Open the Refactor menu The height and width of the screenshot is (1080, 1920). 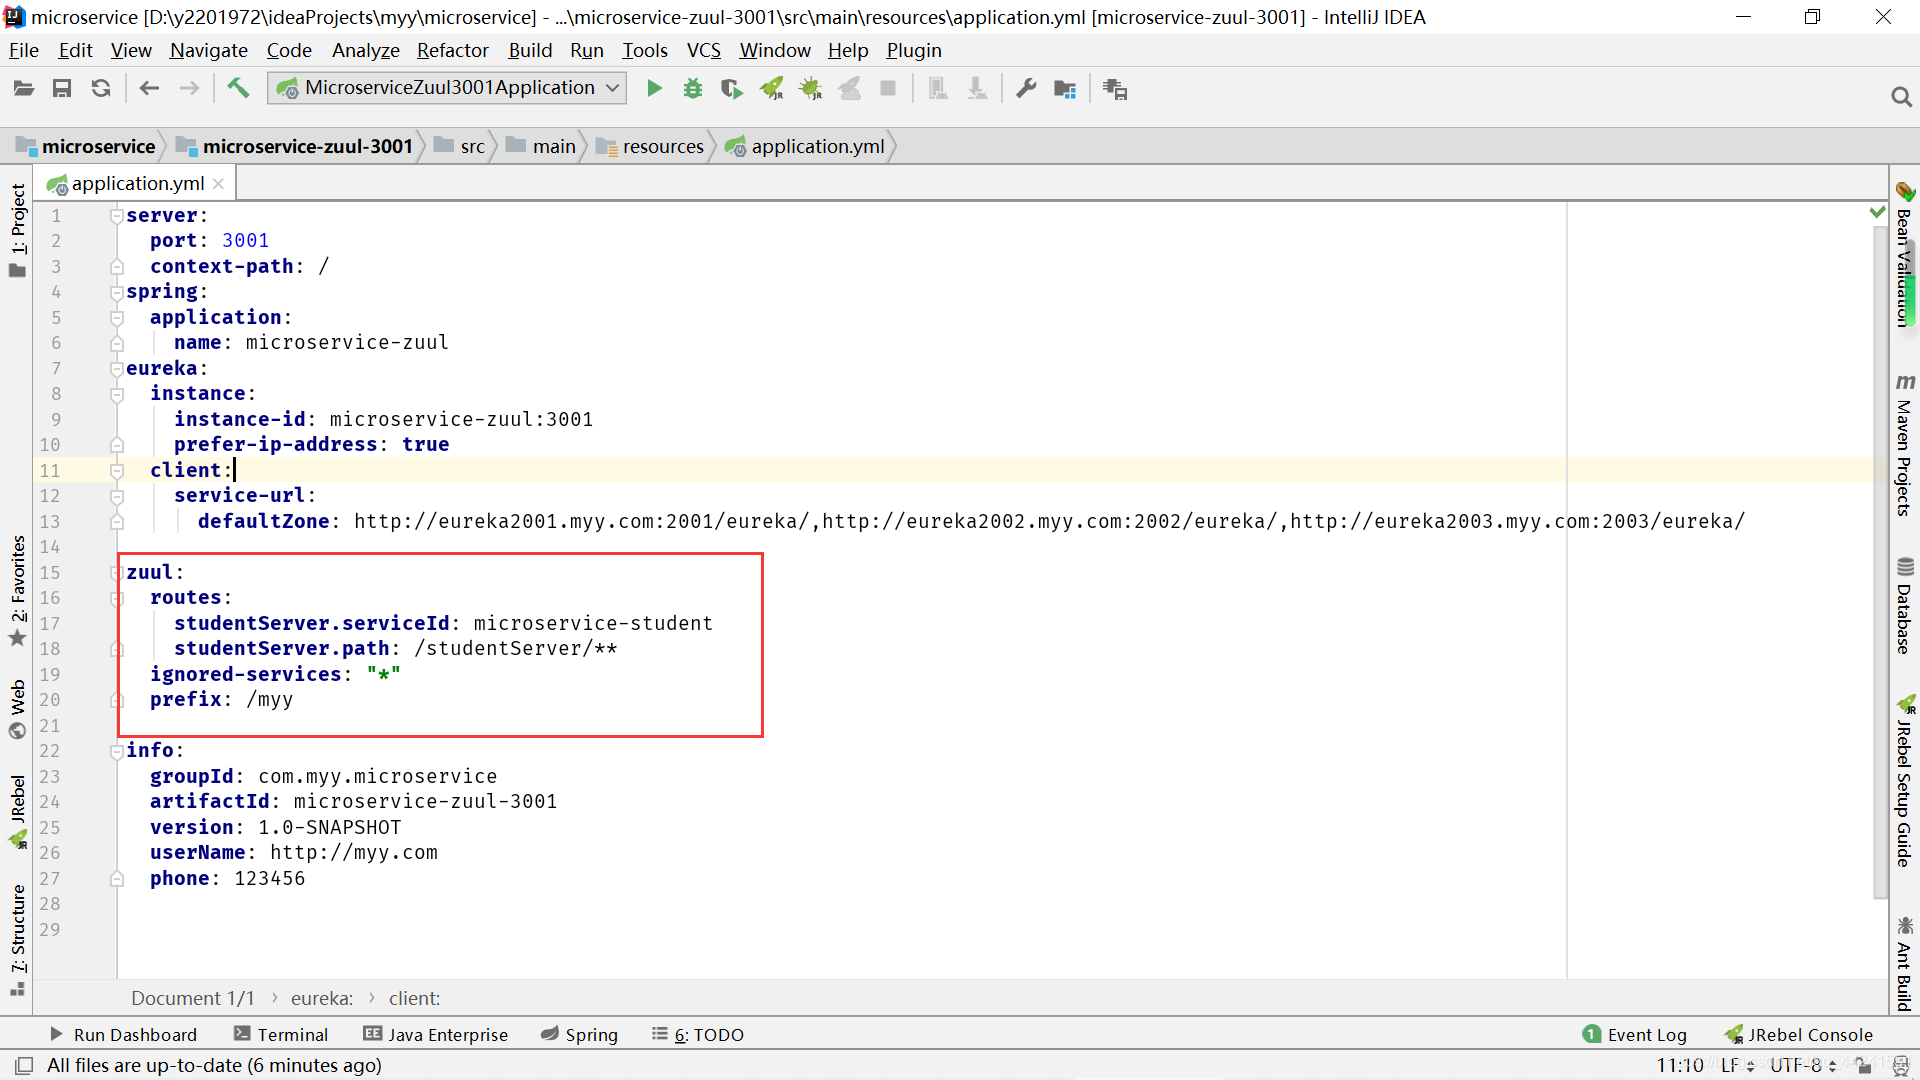tap(452, 50)
